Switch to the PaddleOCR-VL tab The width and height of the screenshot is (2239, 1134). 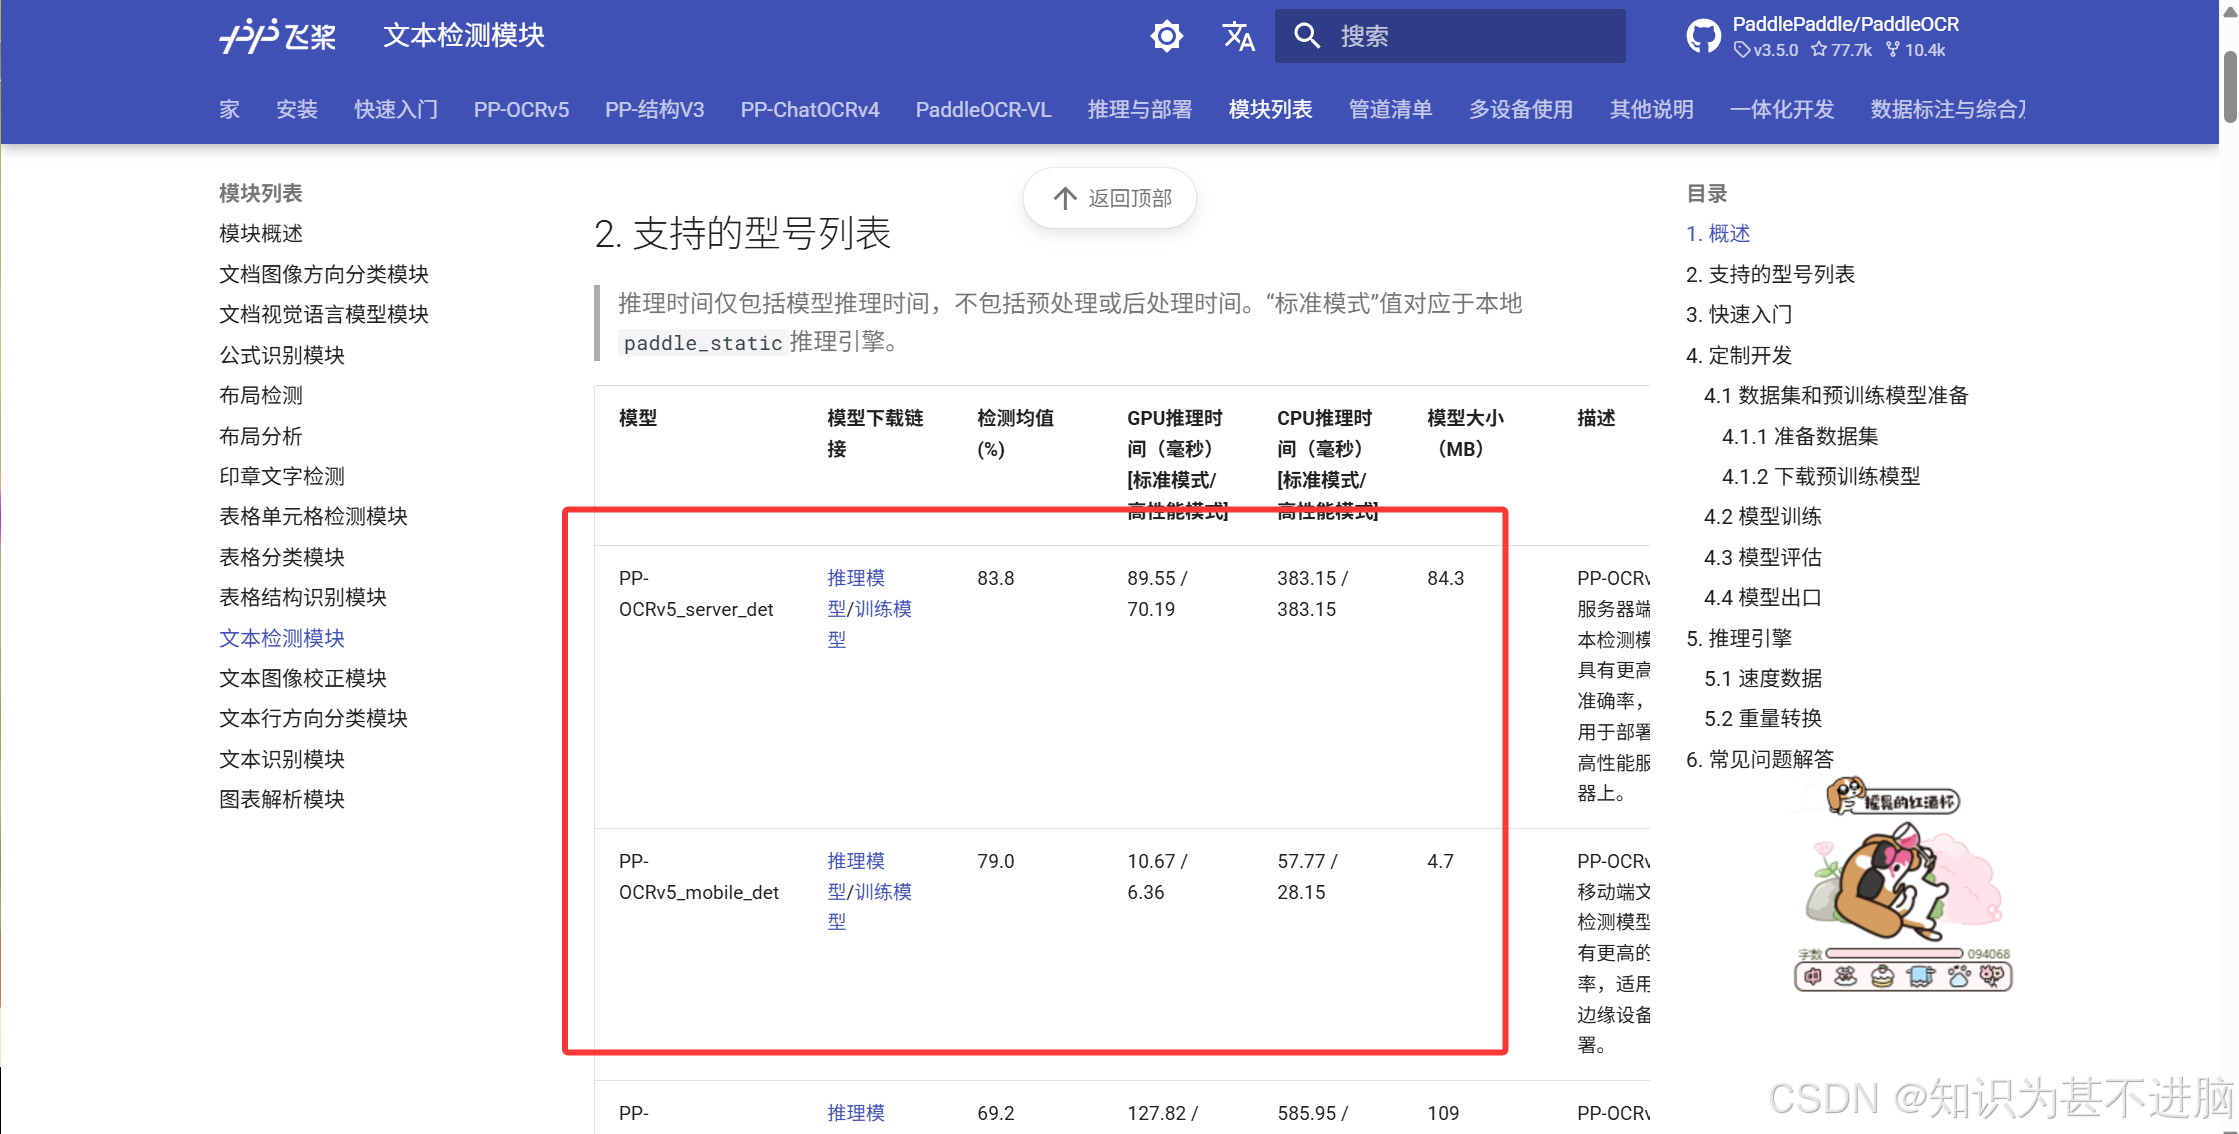click(983, 110)
